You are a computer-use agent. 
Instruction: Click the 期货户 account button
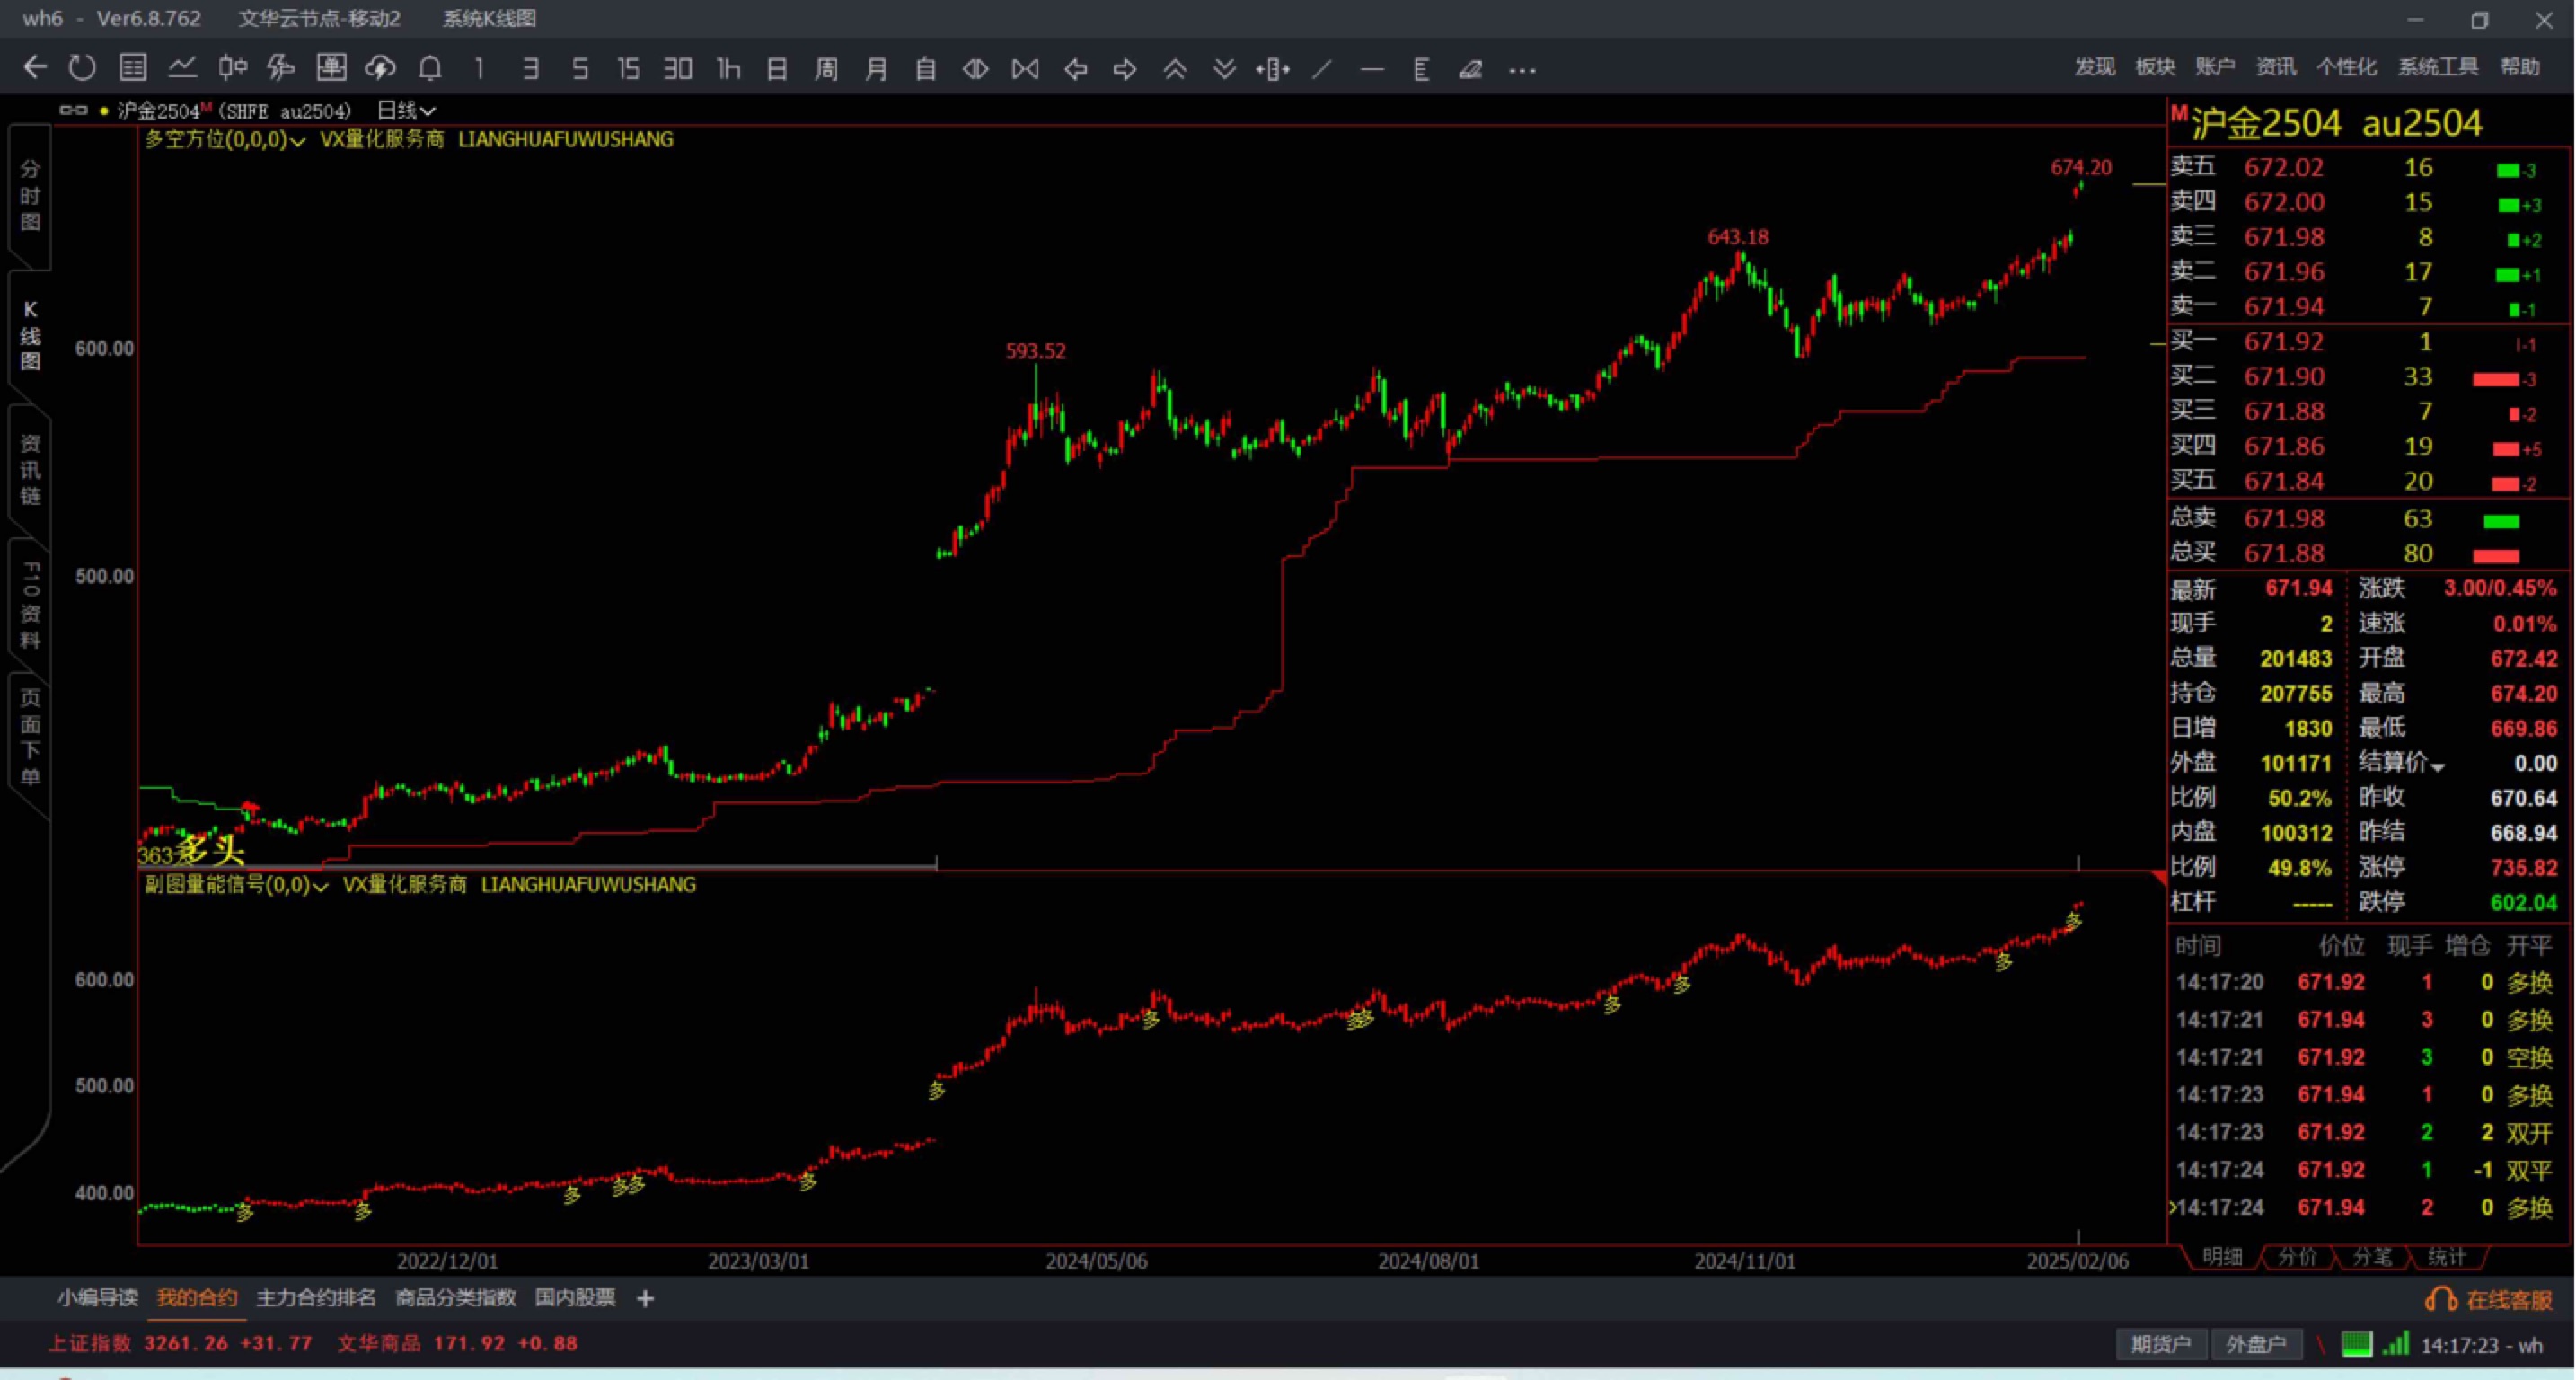coord(2159,1344)
